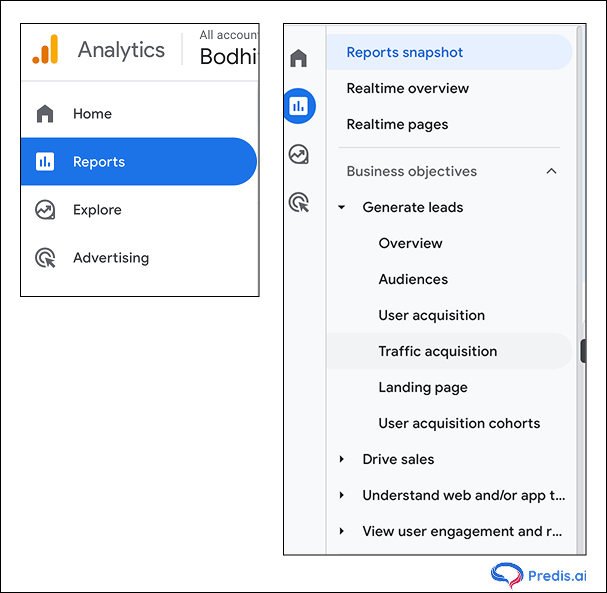Click the Home icon in left panel

coord(45,114)
